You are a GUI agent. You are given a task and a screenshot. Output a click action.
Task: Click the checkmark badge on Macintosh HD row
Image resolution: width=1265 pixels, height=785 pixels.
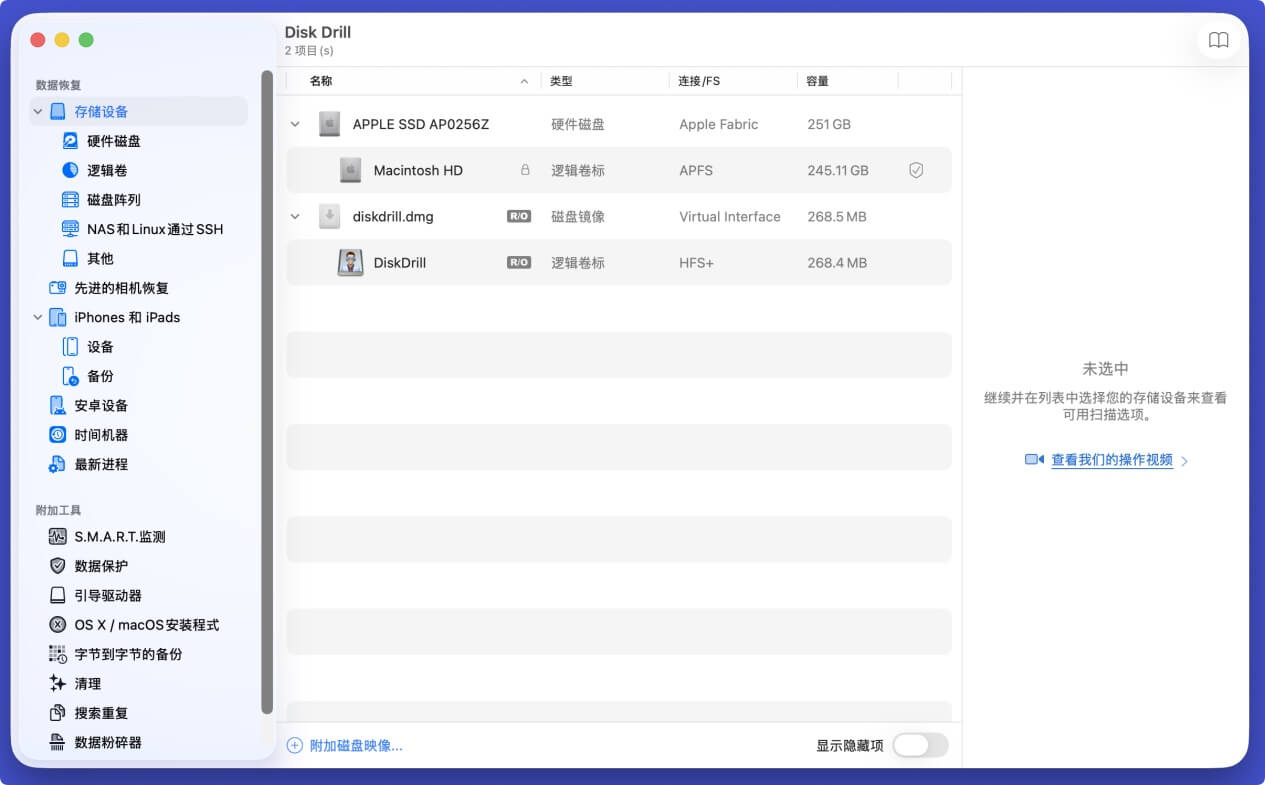(x=915, y=170)
